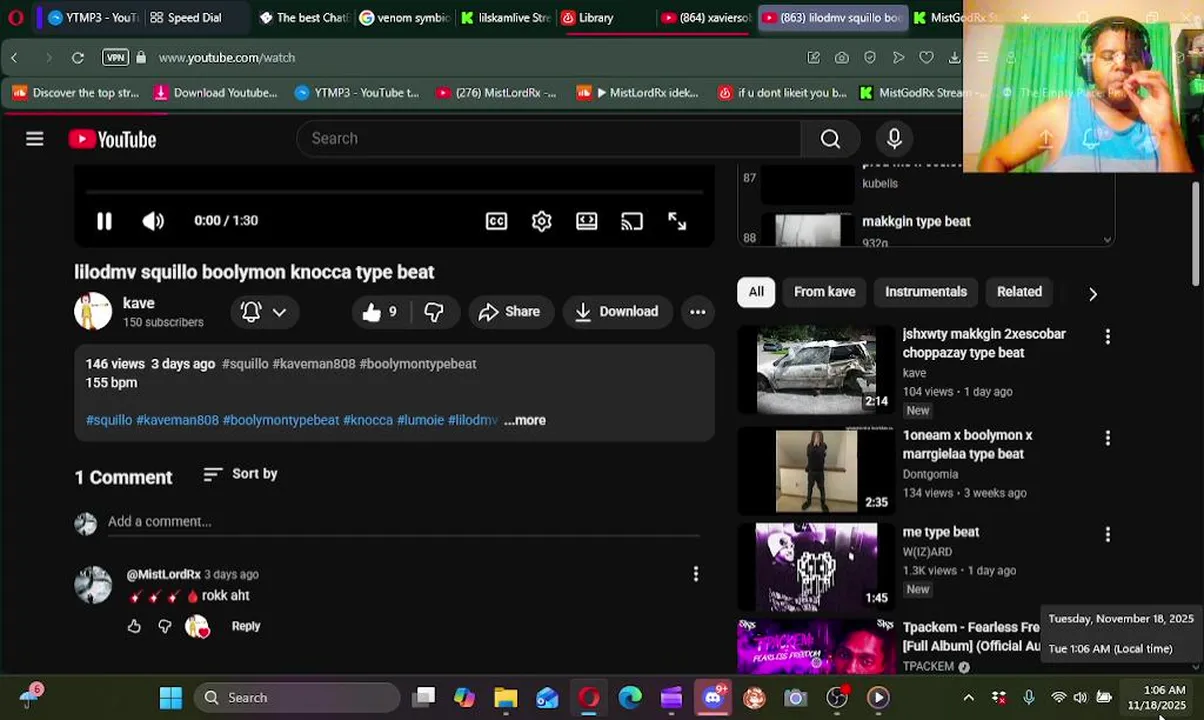Switch to theater mode view
The width and height of the screenshot is (1204, 720).
586,221
